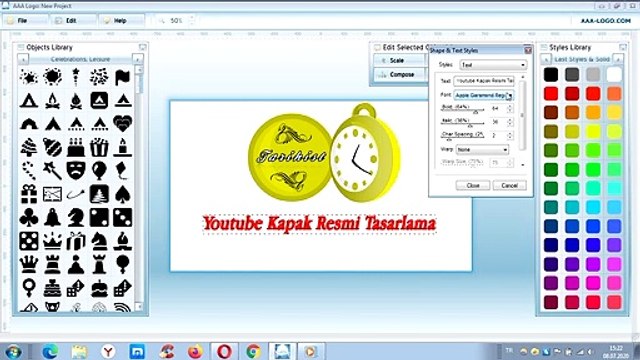The width and height of the screenshot is (640, 360).
Task: Adjust the zoom 50% spinner arrows
Action: [192, 20]
